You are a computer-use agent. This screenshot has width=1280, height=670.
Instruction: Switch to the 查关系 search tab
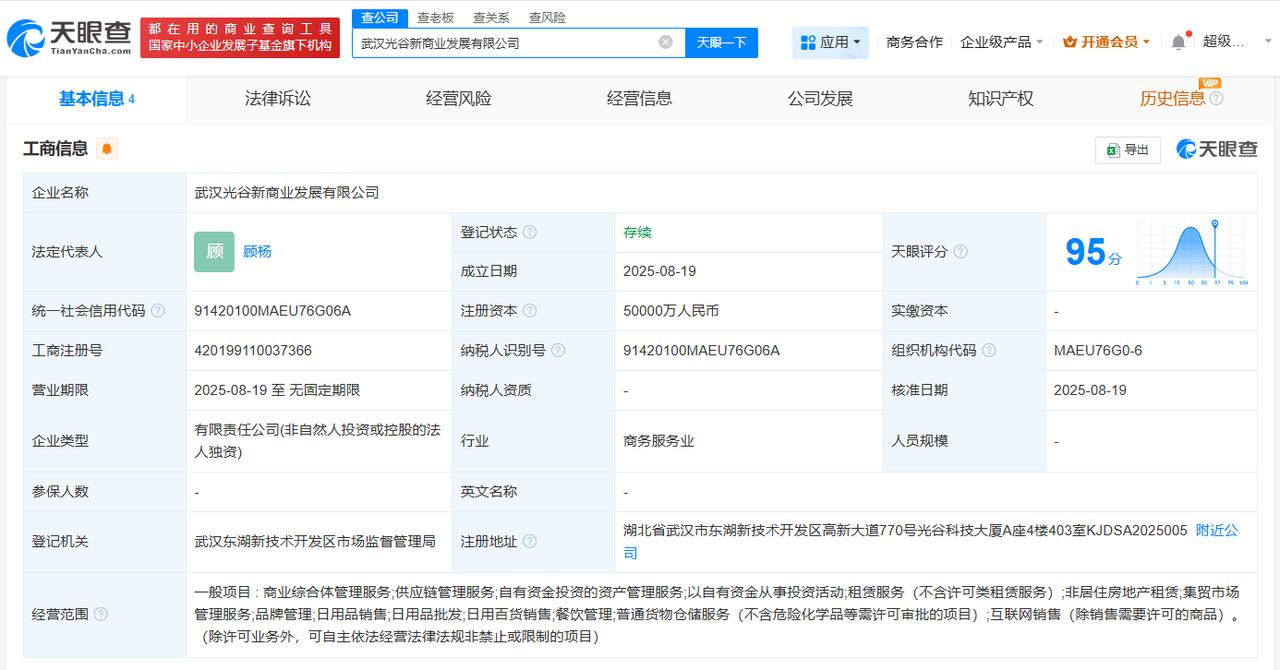coord(491,17)
